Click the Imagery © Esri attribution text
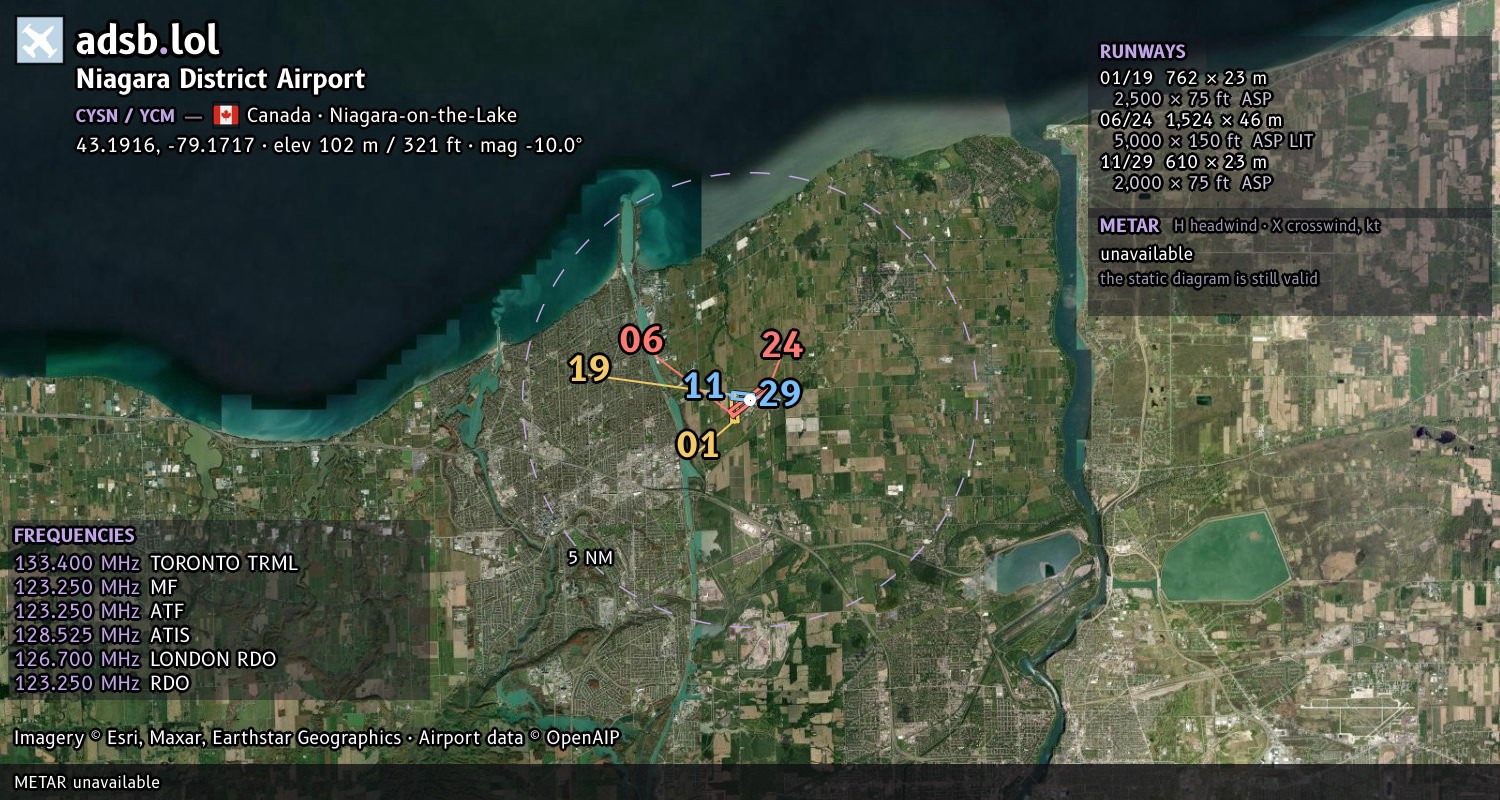 pos(317,738)
